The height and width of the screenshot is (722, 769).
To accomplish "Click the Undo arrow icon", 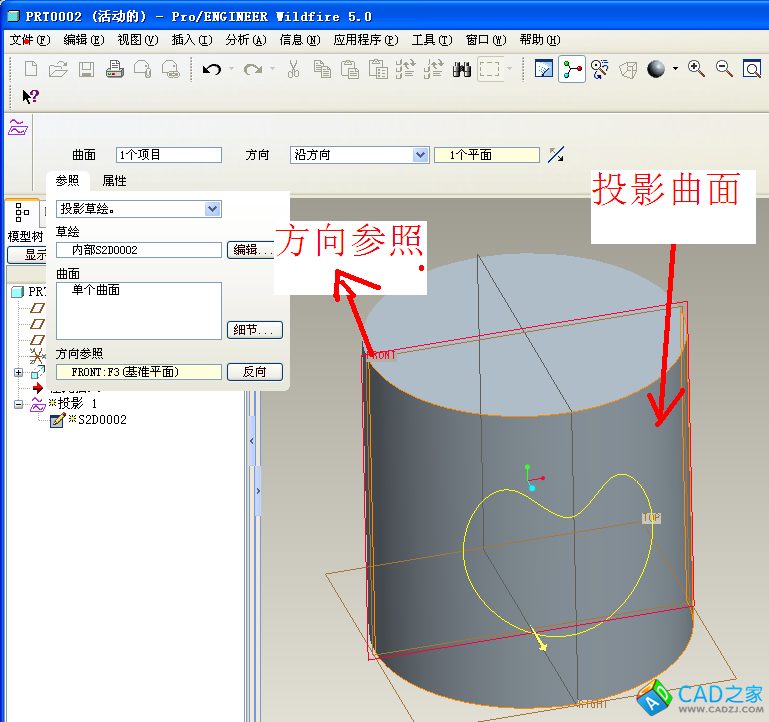I will (212, 69).
